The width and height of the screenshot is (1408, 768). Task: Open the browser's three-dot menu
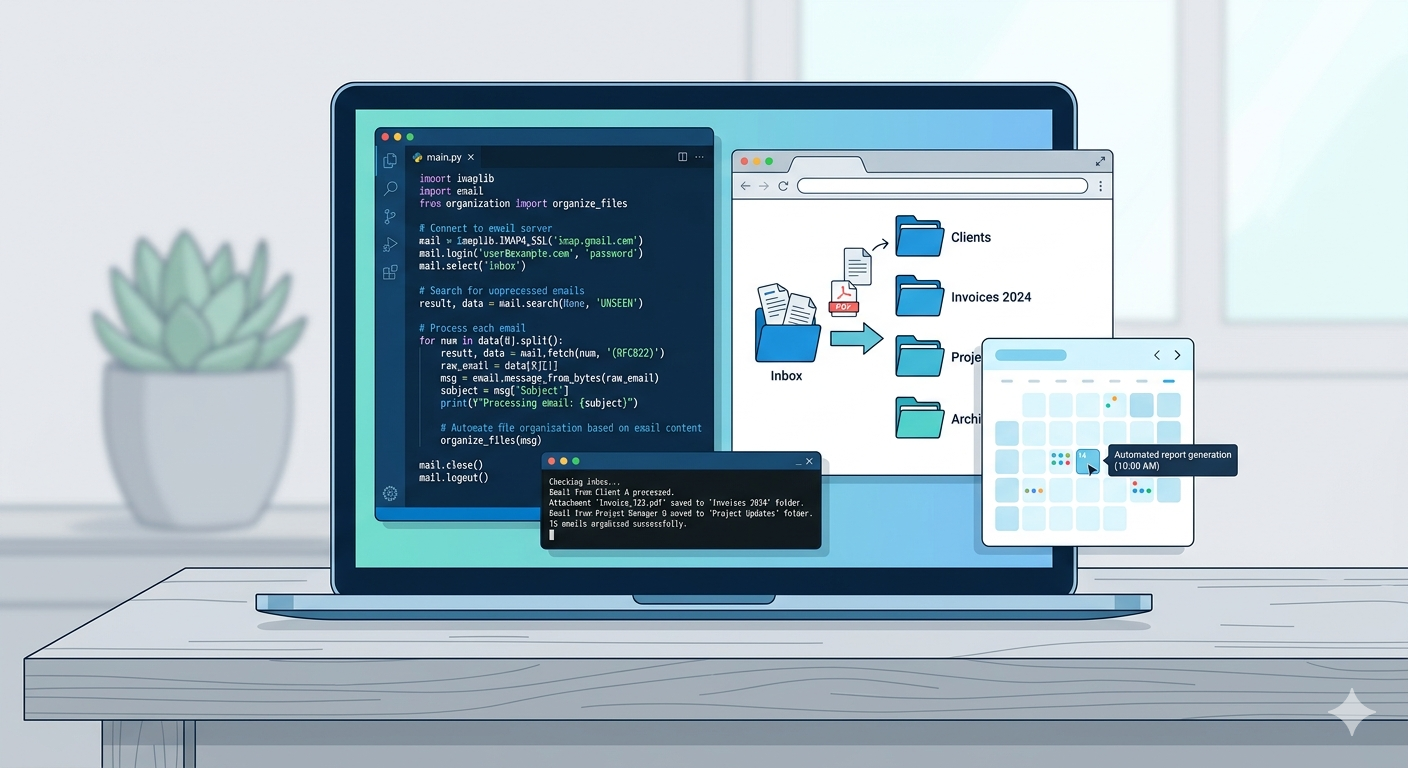1101,186
